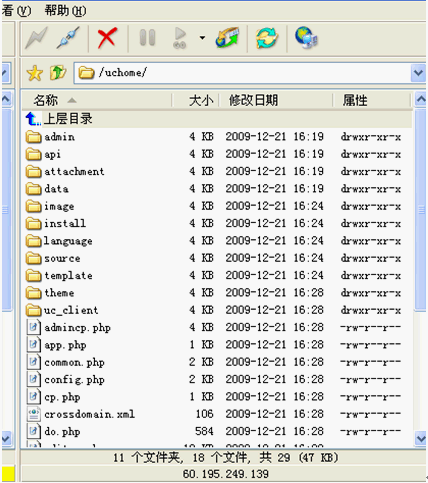This screenshot has width=428, height=483.
Task: Sort by the 属性 column header
Action: pyautogui.click(x=371, y=100)
